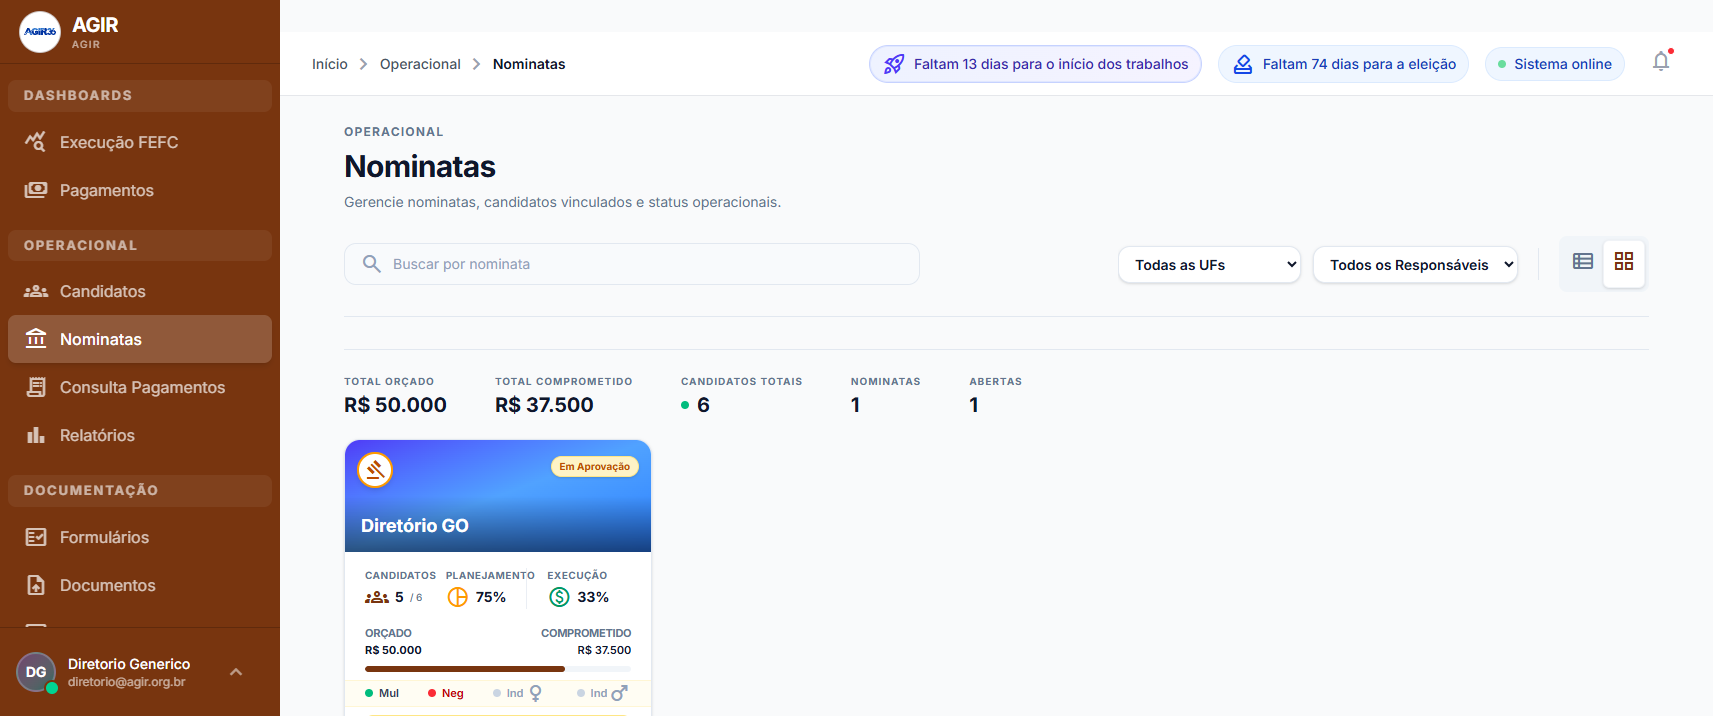Open notifications with the bell icon
Screen dimensions: 1713x716
(x=1661, y=62)
